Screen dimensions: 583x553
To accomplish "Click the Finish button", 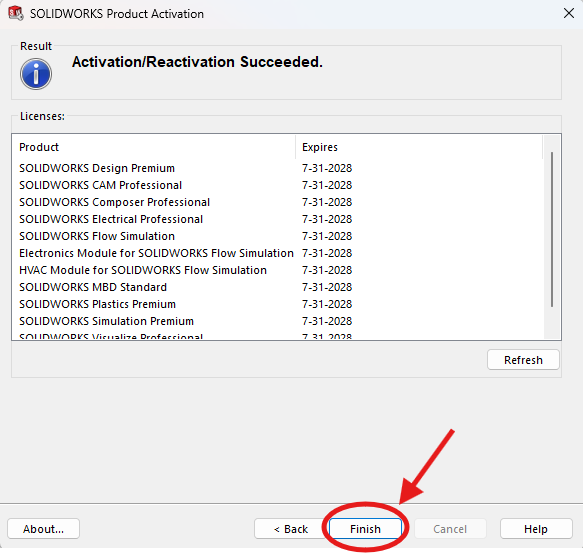I will [365, 528].
